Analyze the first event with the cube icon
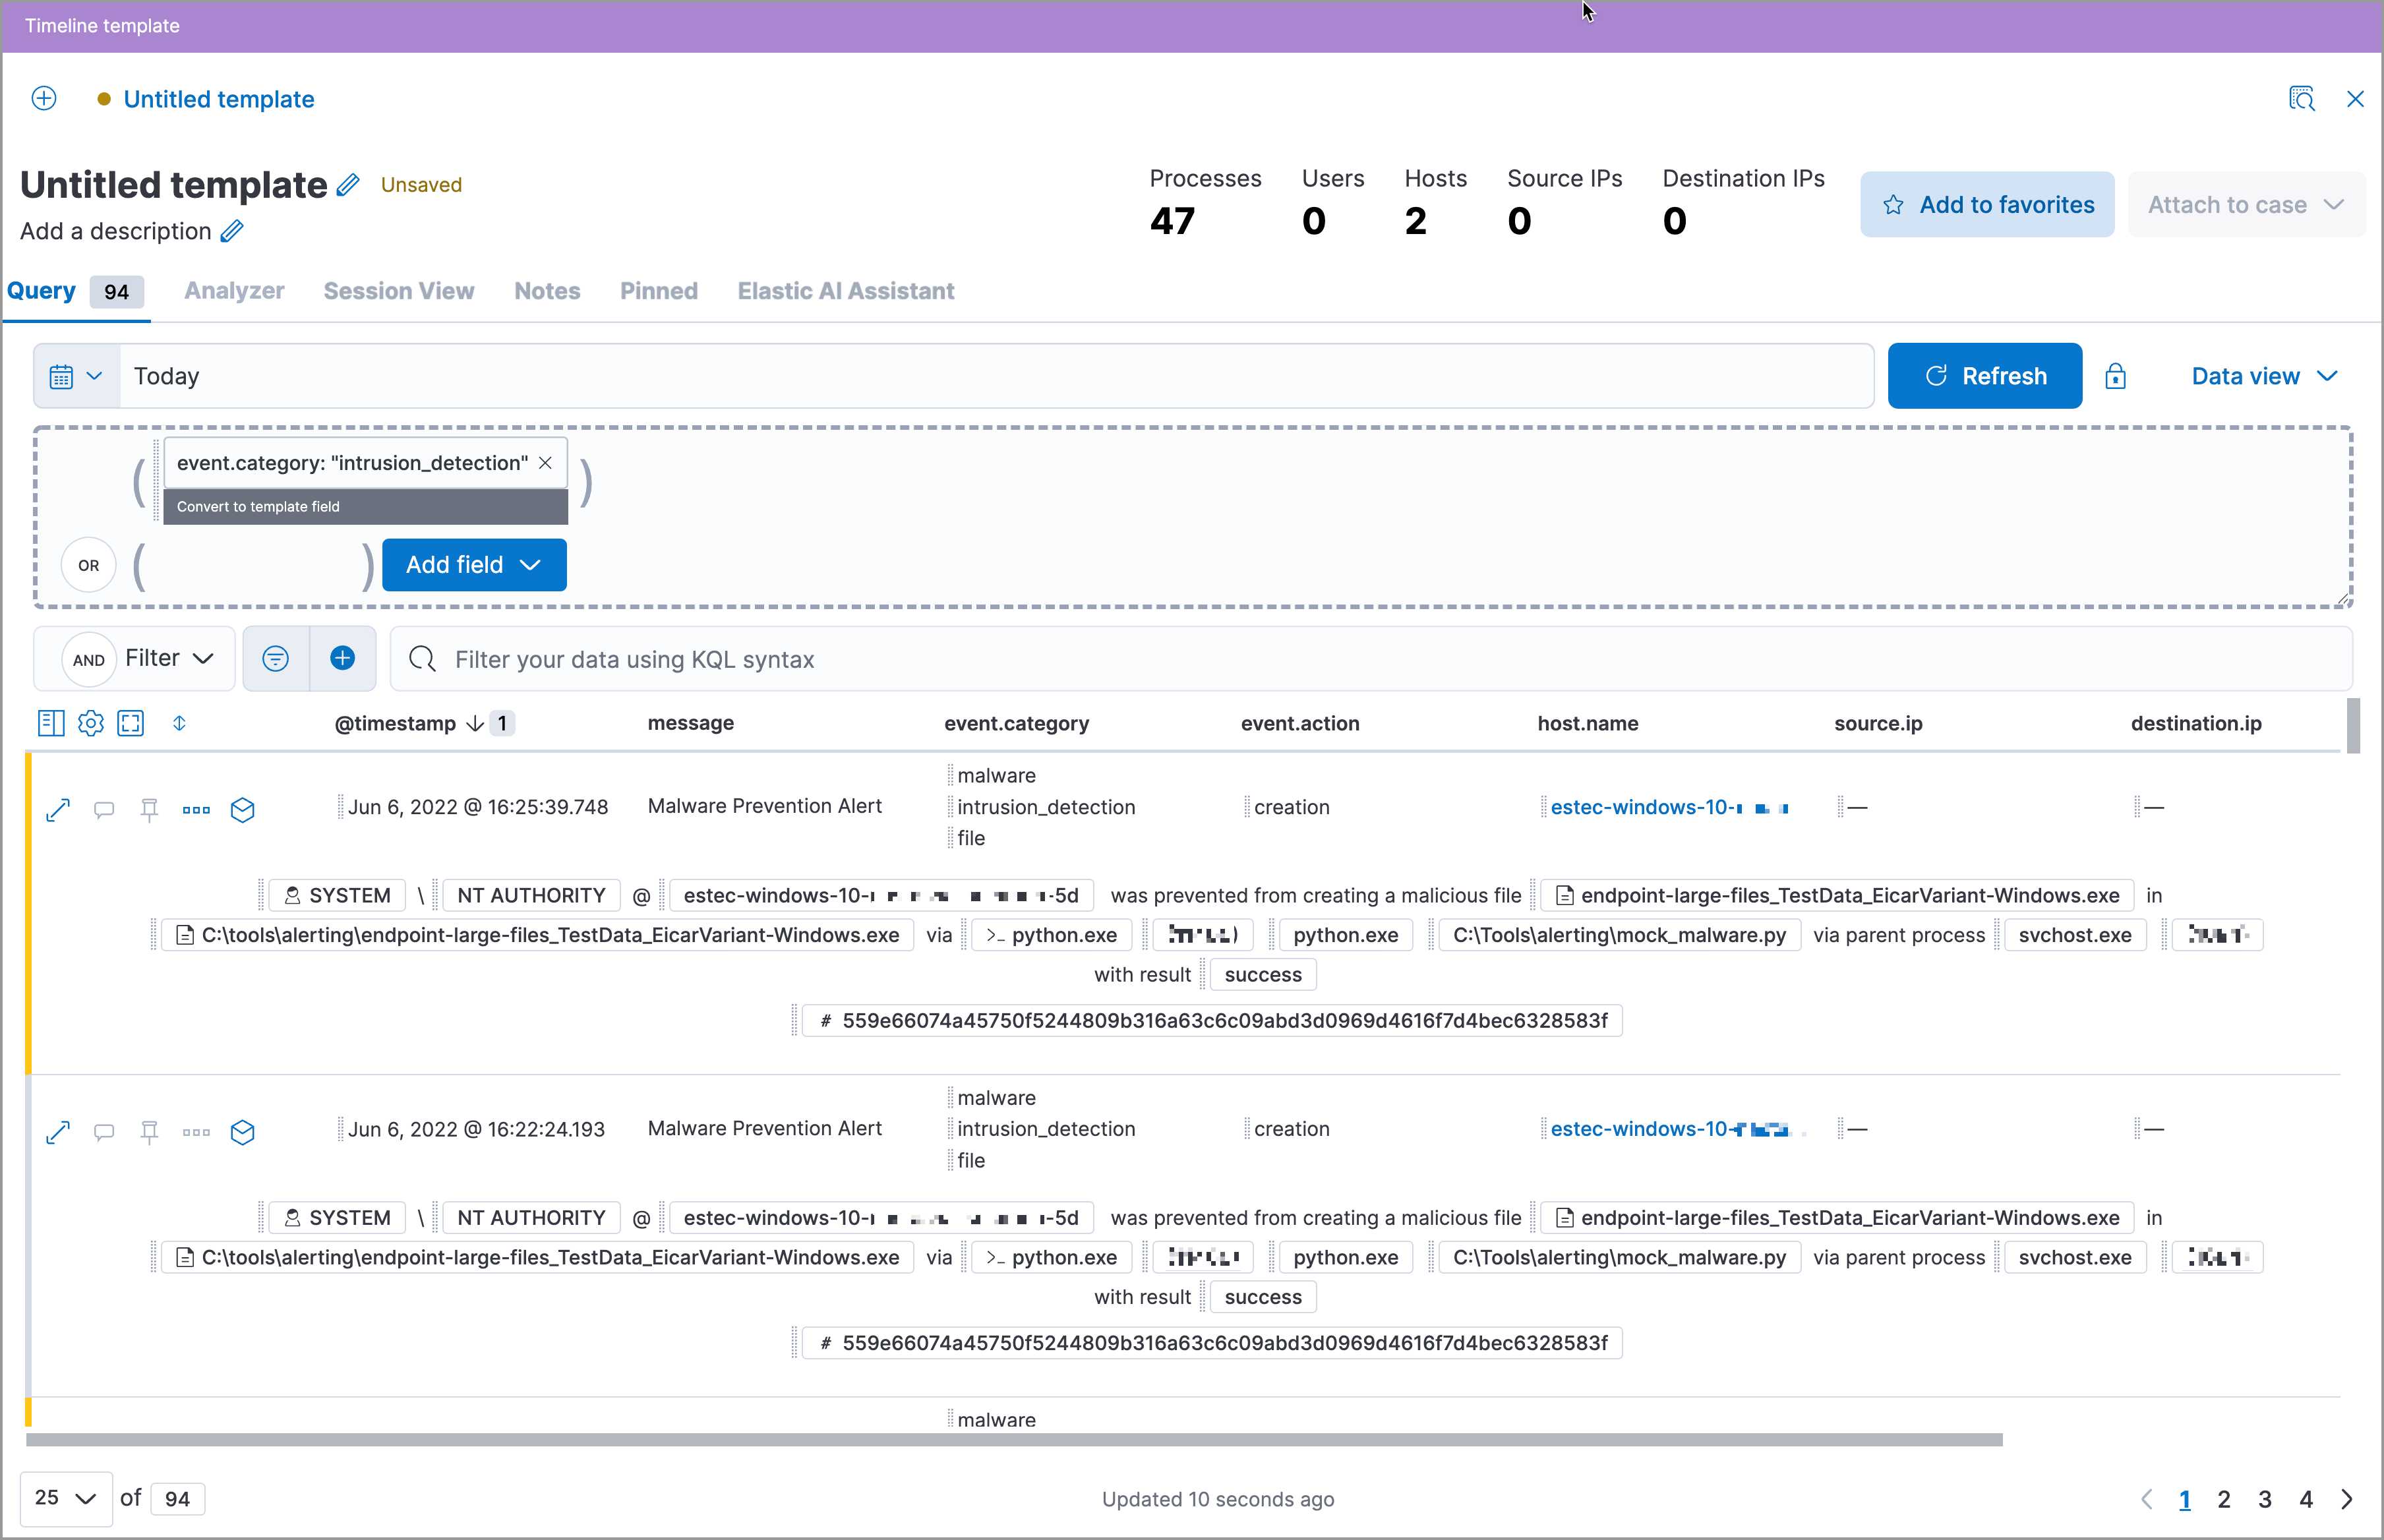This screenshot has height=1540, width=2384. click(242, 809)
